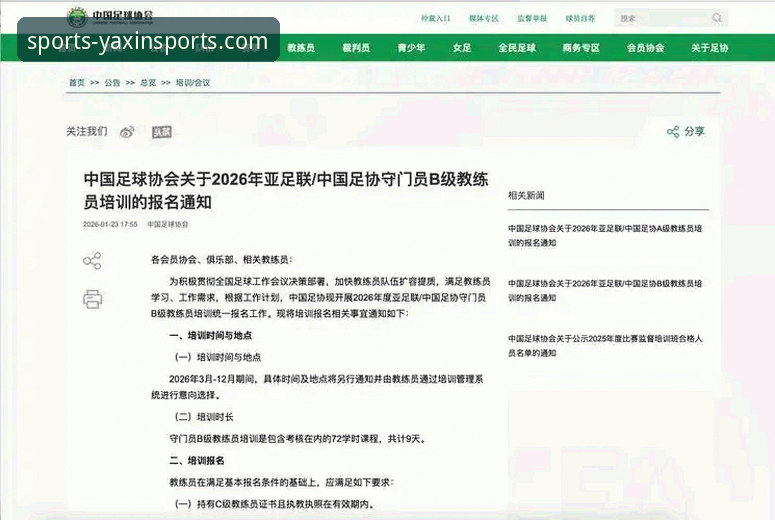Go to 公告 in the breadcrumb
The width and height of the screenshot is (775, 520).
coord(112,83)
